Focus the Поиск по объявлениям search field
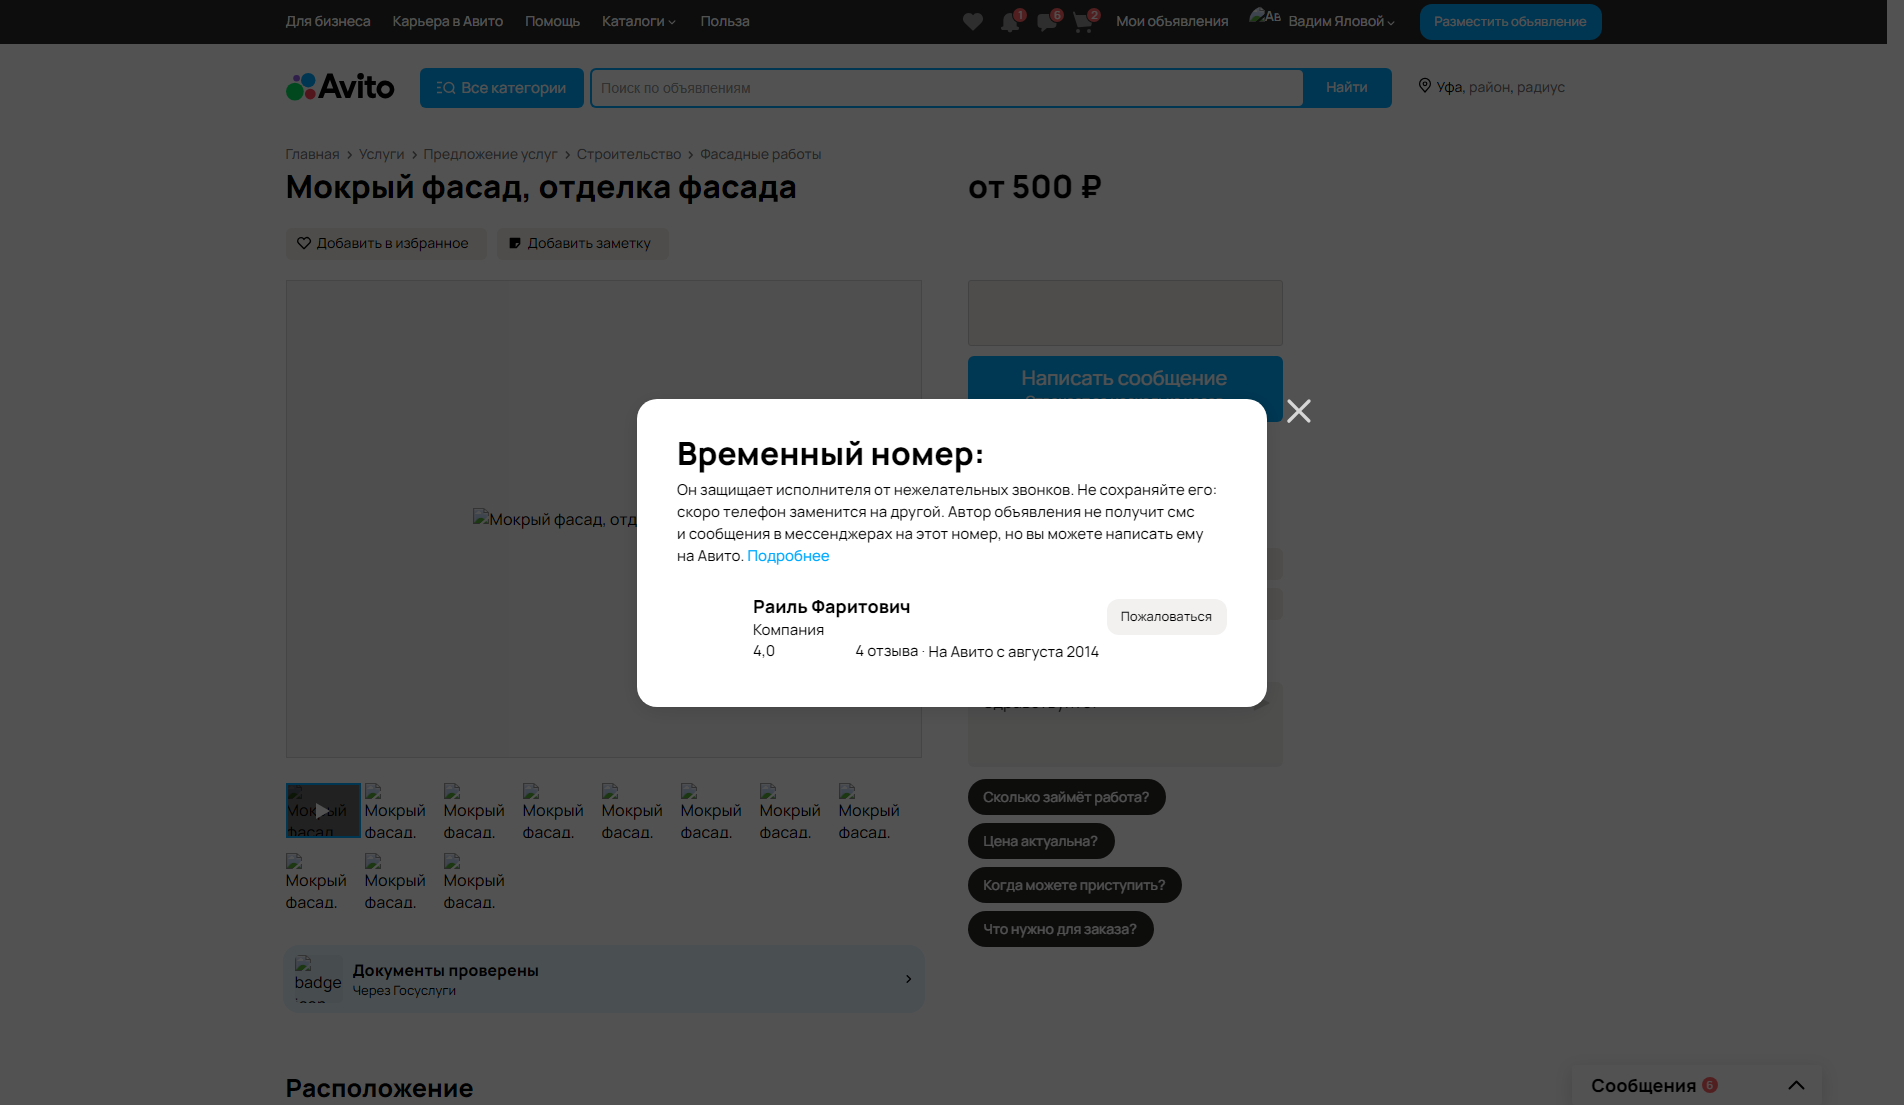This screenshot has height=1105, width=1904. (946, 88)
